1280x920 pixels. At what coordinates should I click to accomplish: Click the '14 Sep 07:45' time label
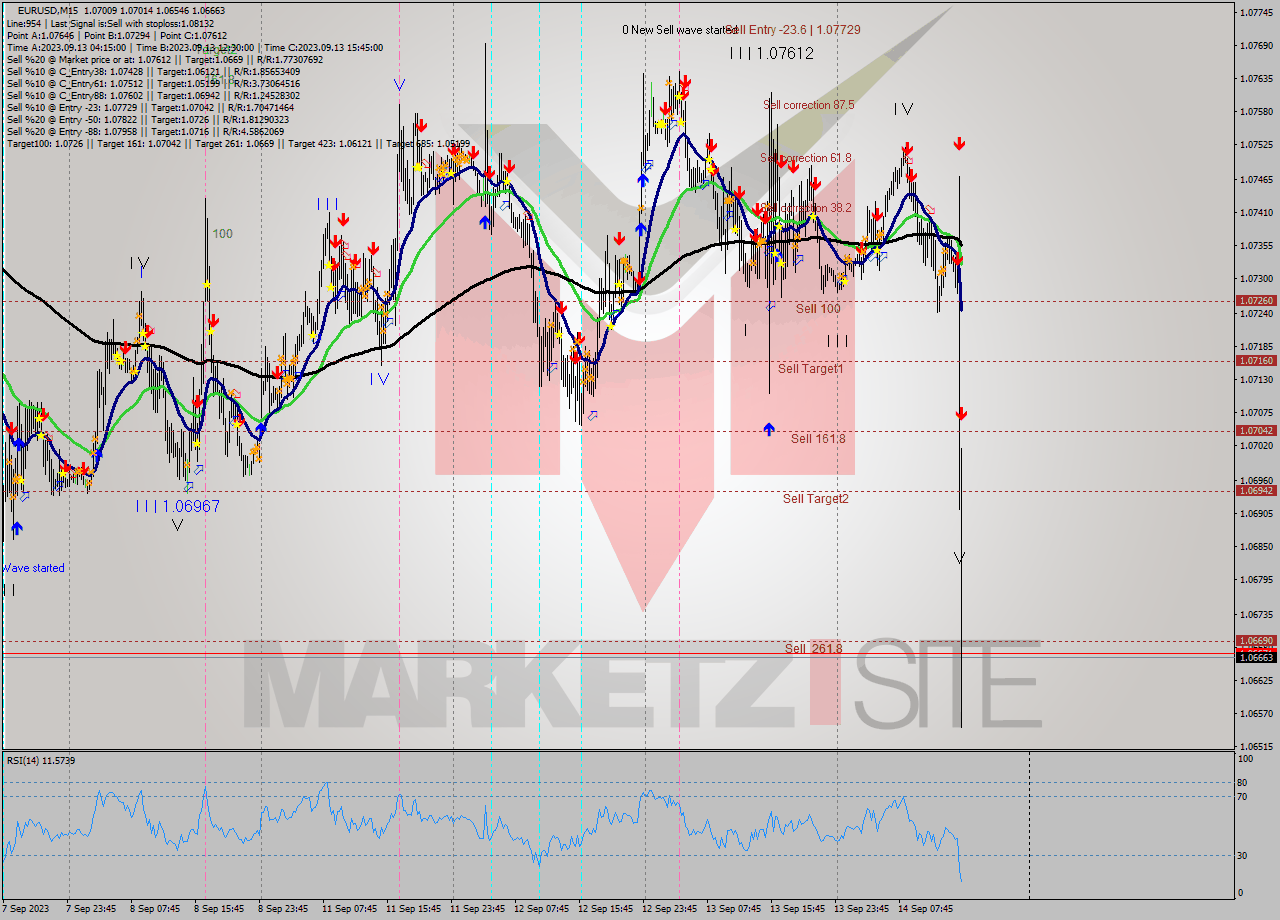tap(927, 909)
